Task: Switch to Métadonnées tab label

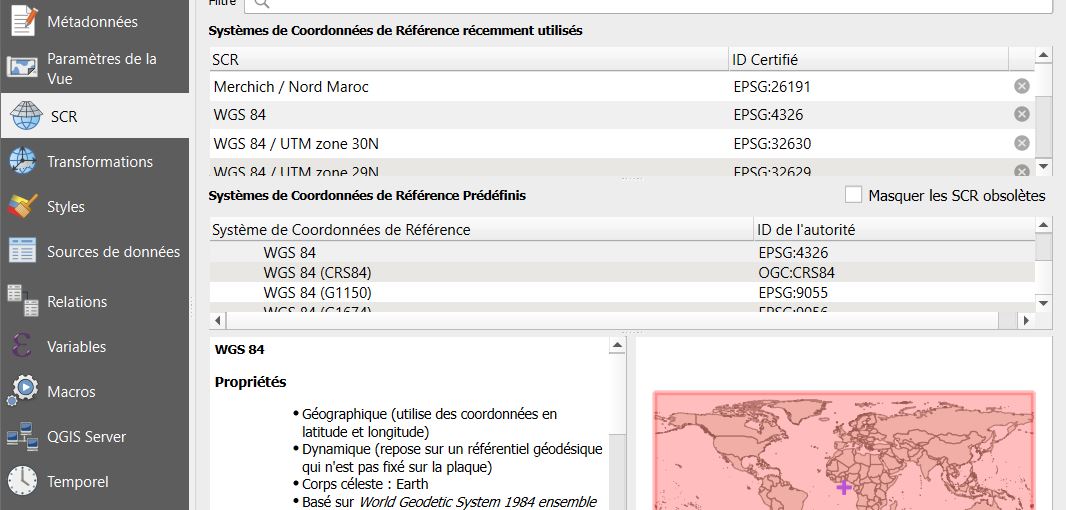Action: 92,22
